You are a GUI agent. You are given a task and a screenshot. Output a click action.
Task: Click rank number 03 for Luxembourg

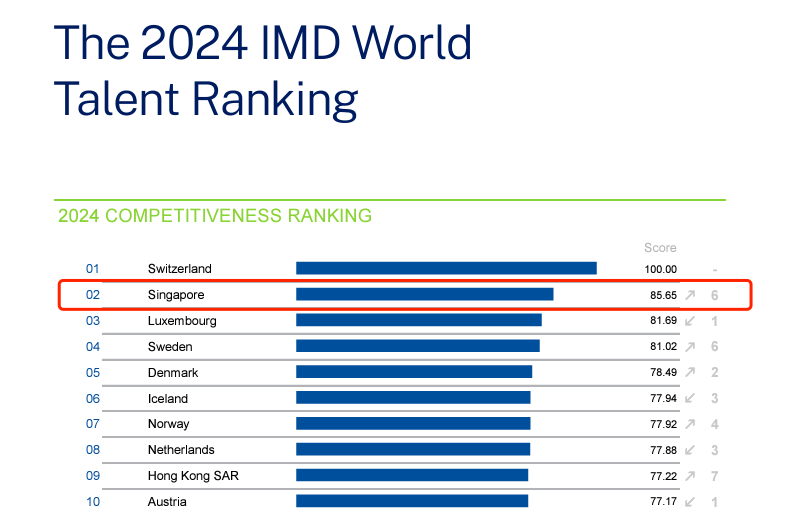[93, 321]
